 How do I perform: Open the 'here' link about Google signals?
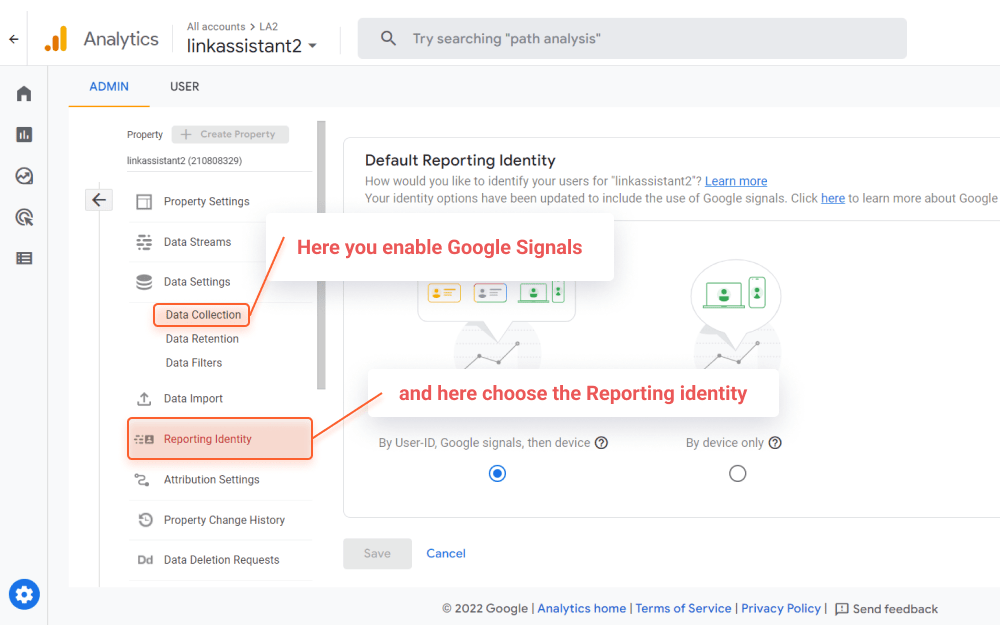(833, 198)
